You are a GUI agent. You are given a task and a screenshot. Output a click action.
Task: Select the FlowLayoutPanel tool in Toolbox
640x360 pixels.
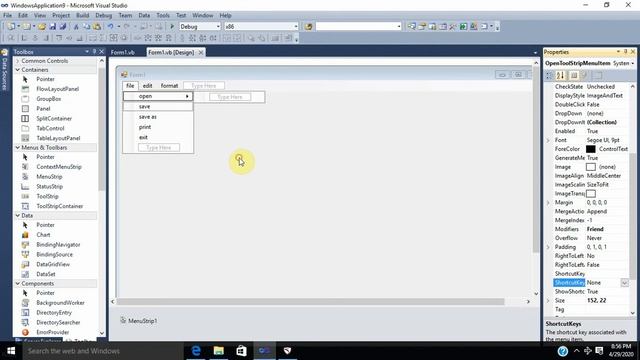click(x=58, y=89)
